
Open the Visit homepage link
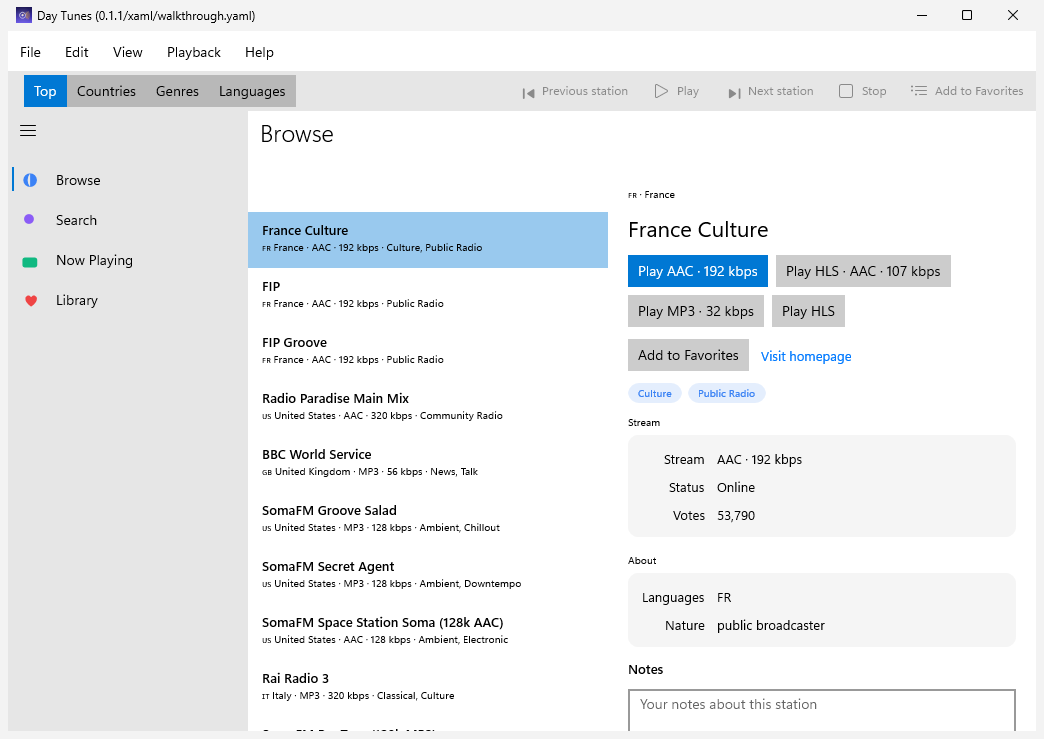click(x=806, y=356)
